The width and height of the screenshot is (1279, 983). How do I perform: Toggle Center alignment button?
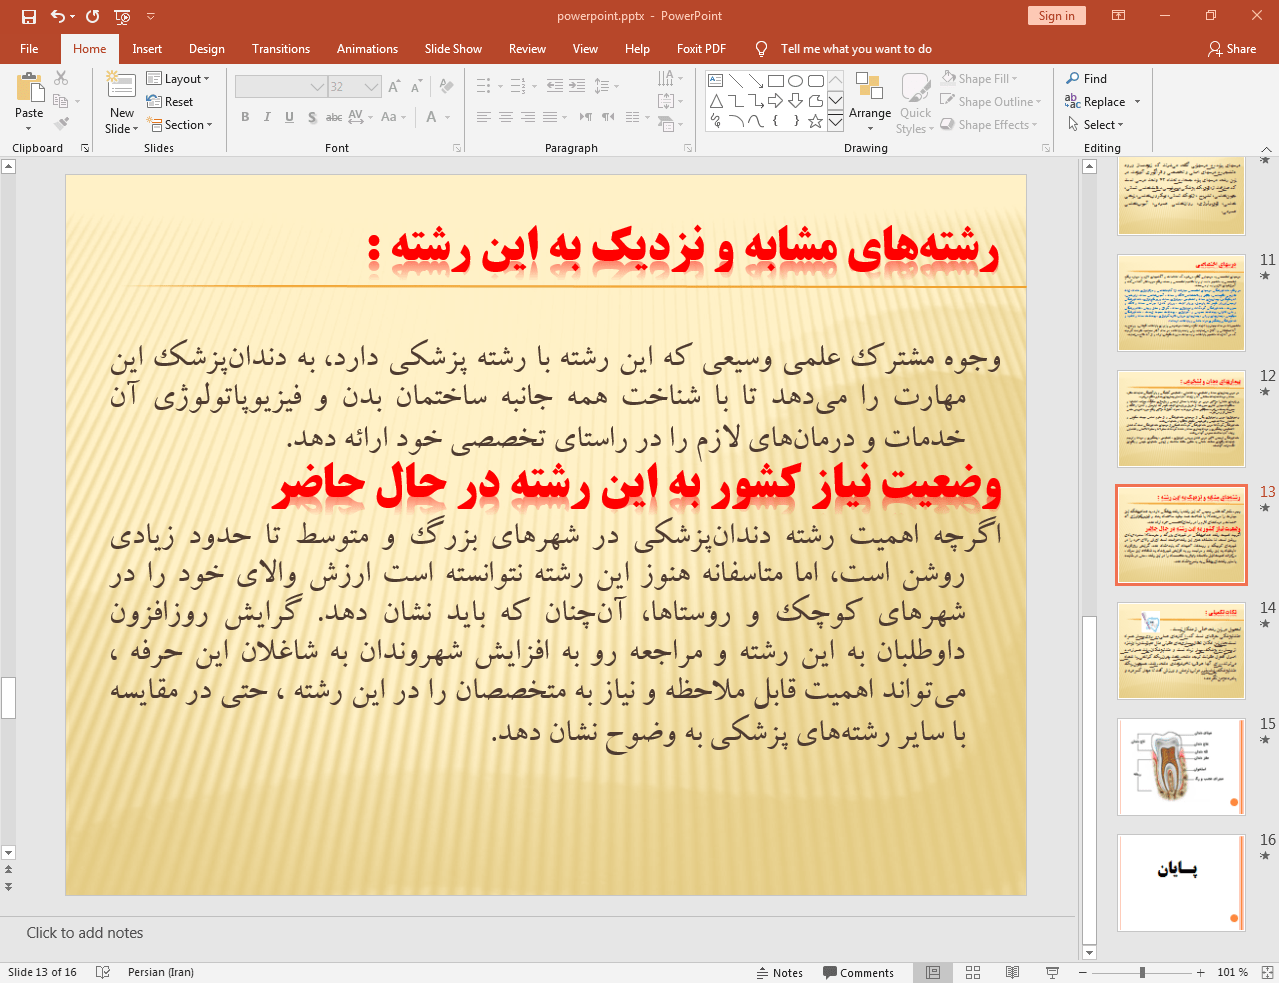506,117
